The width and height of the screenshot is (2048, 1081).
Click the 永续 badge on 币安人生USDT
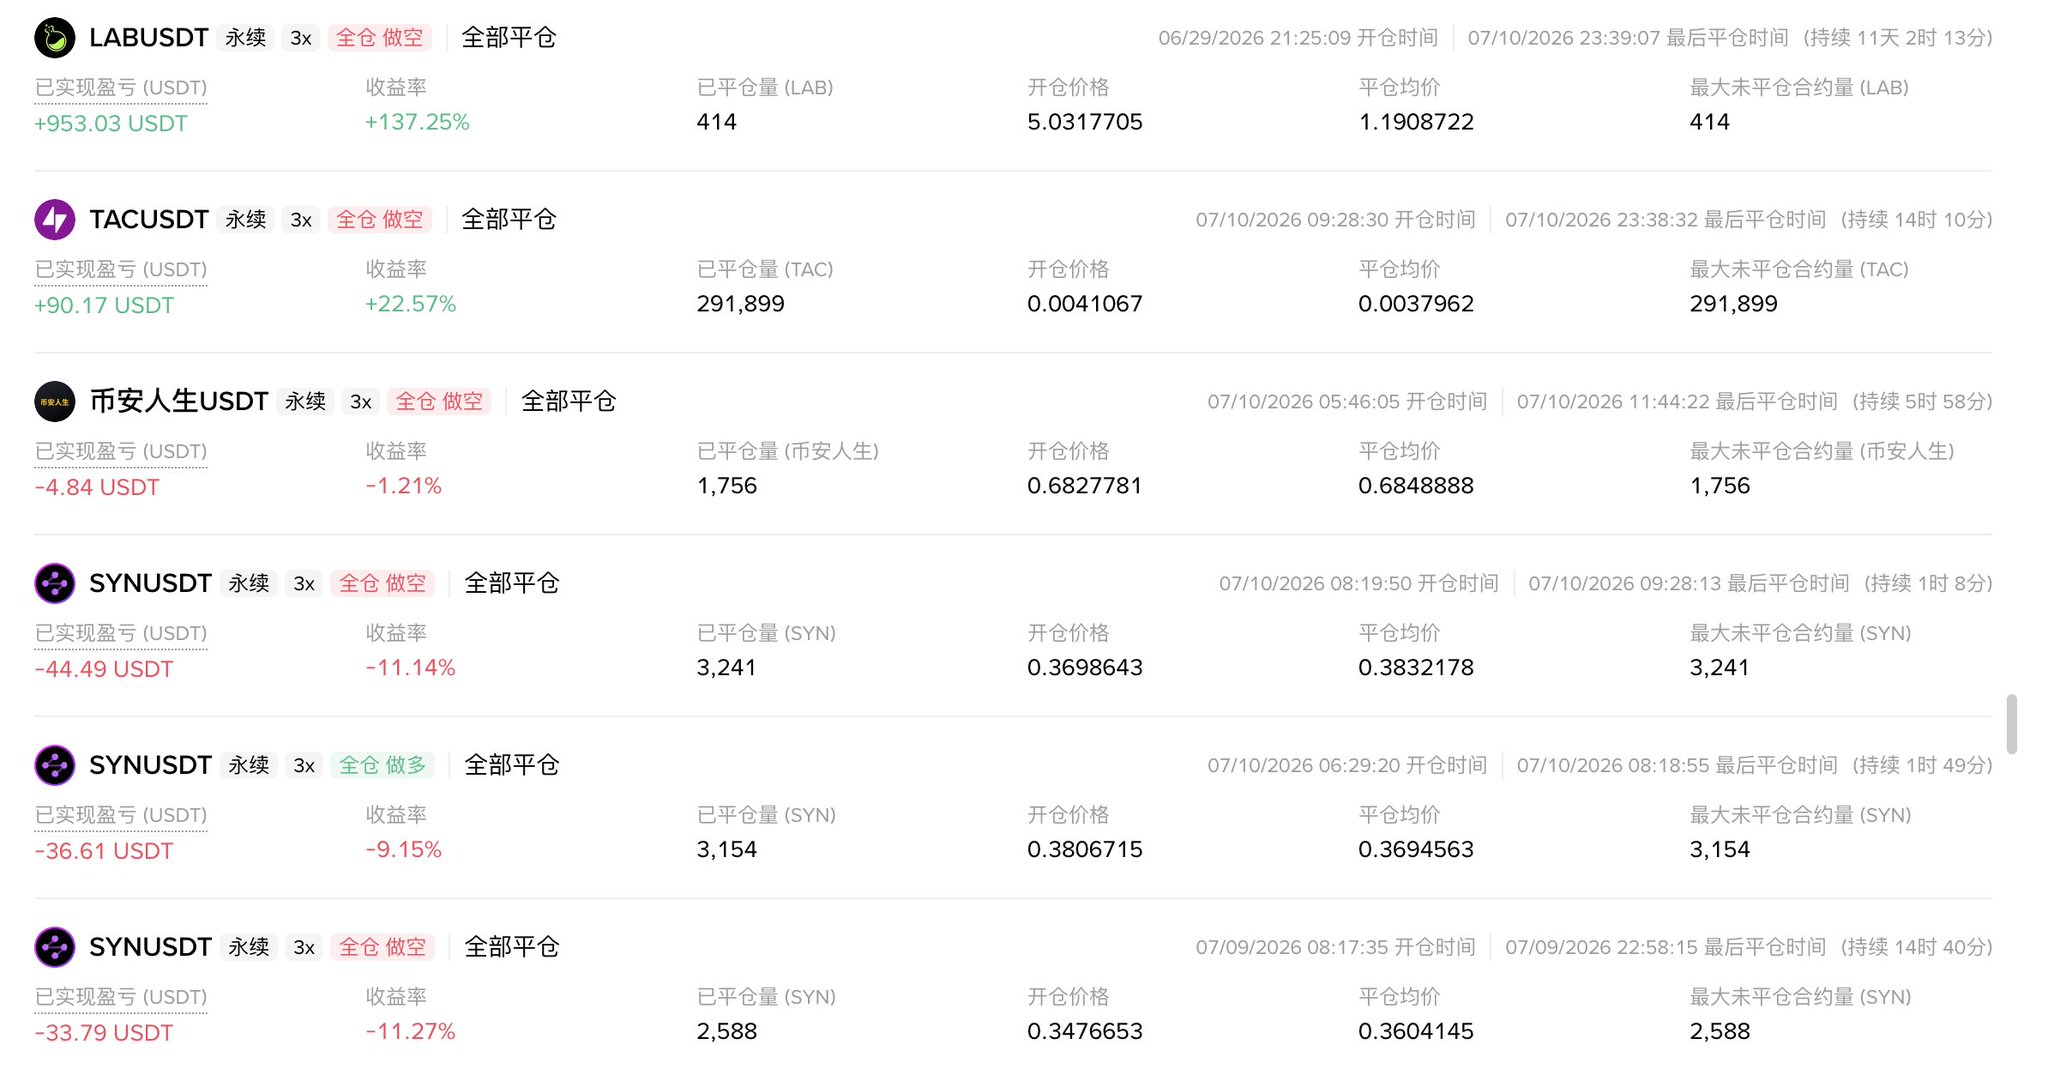[305, 402]
